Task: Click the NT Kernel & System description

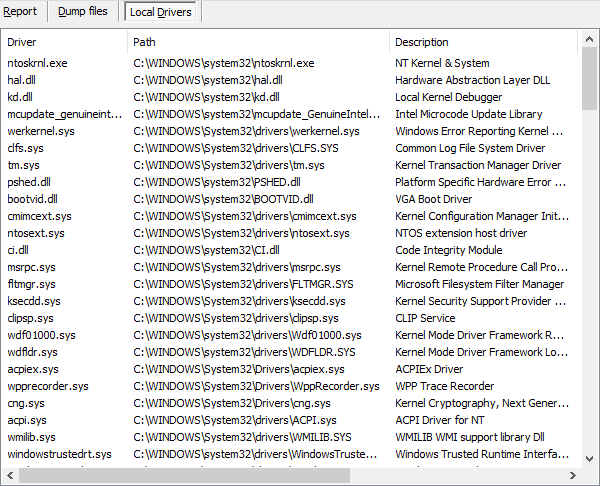Action: [x=442, y=63]
